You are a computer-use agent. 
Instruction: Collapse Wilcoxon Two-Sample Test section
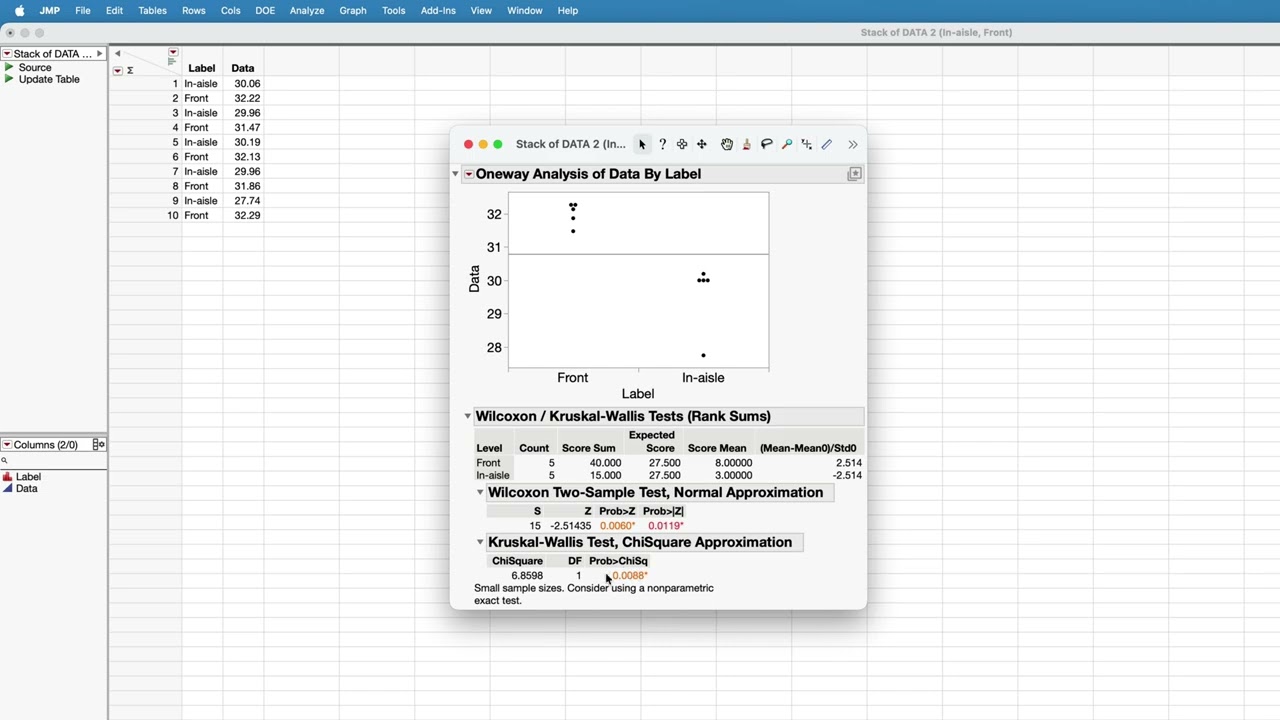click(x=480, y=492)
